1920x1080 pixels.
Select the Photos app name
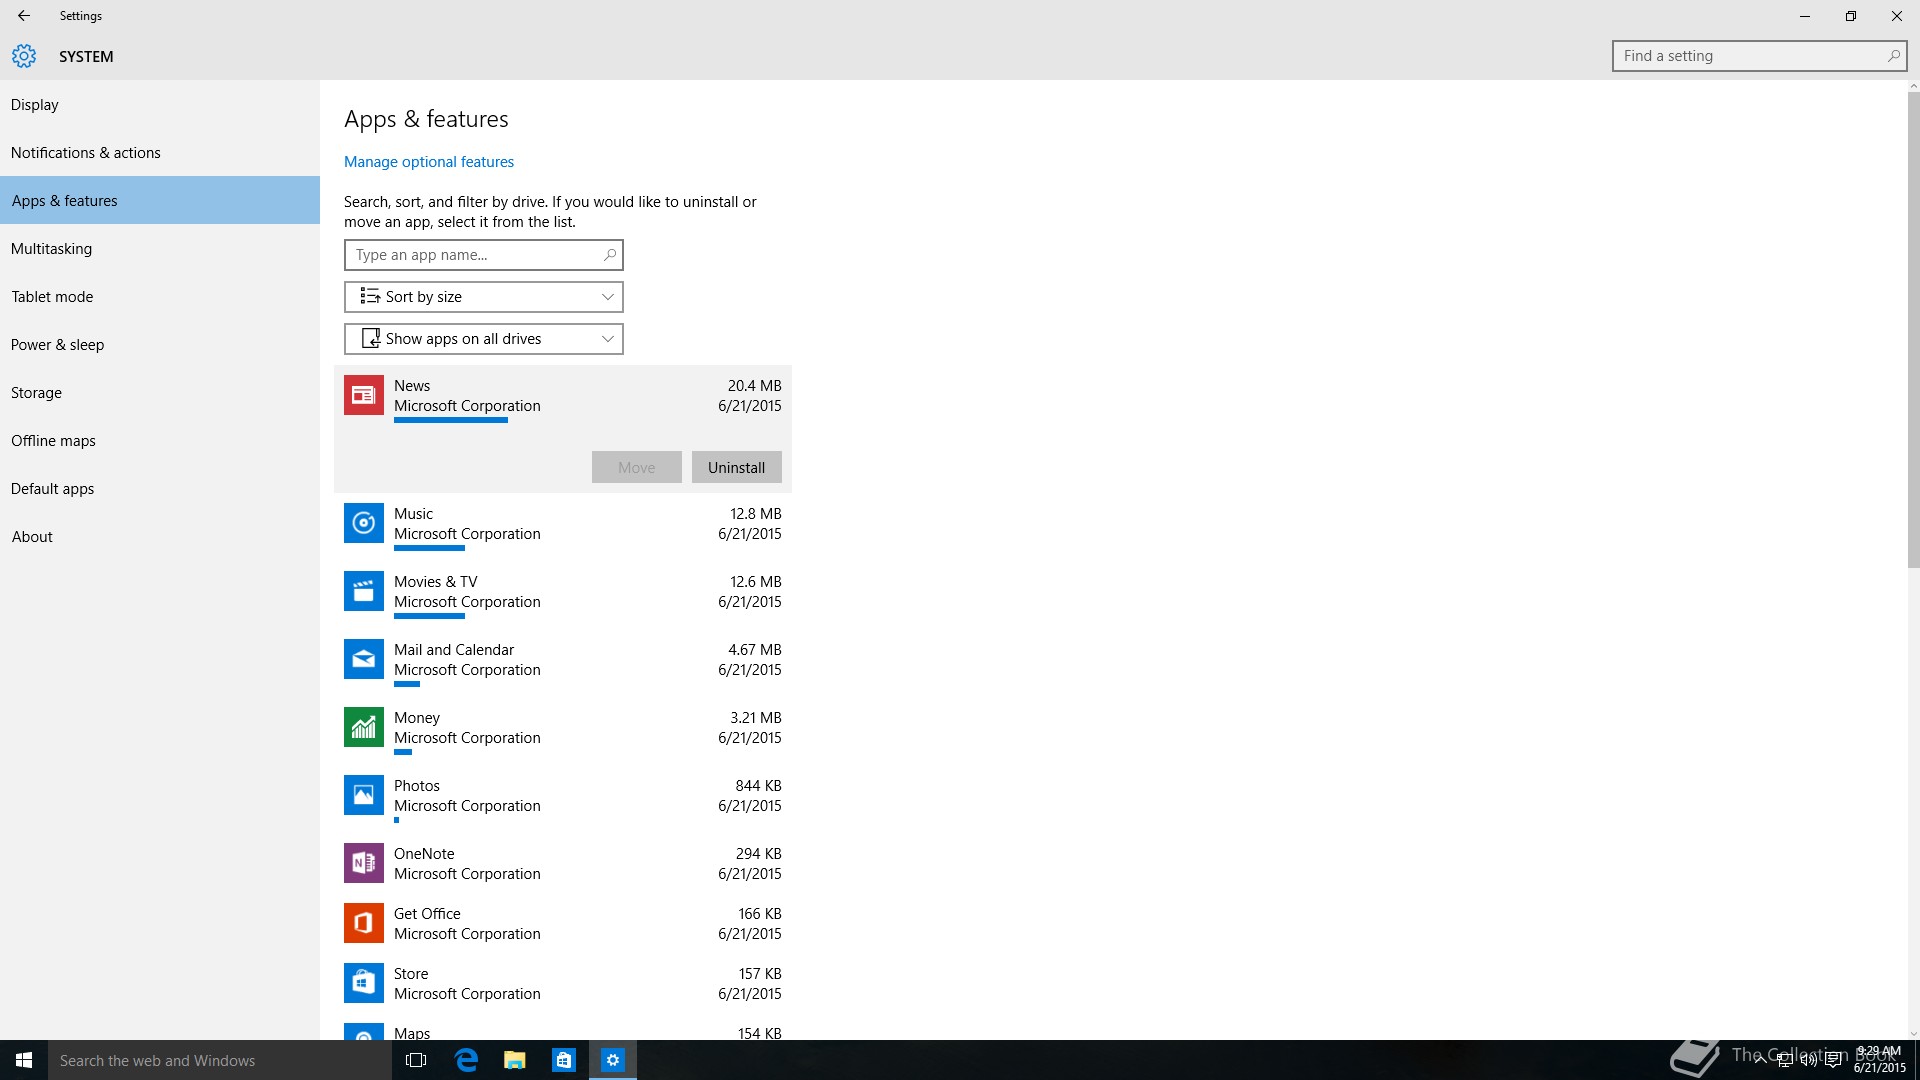click(417, 786)
